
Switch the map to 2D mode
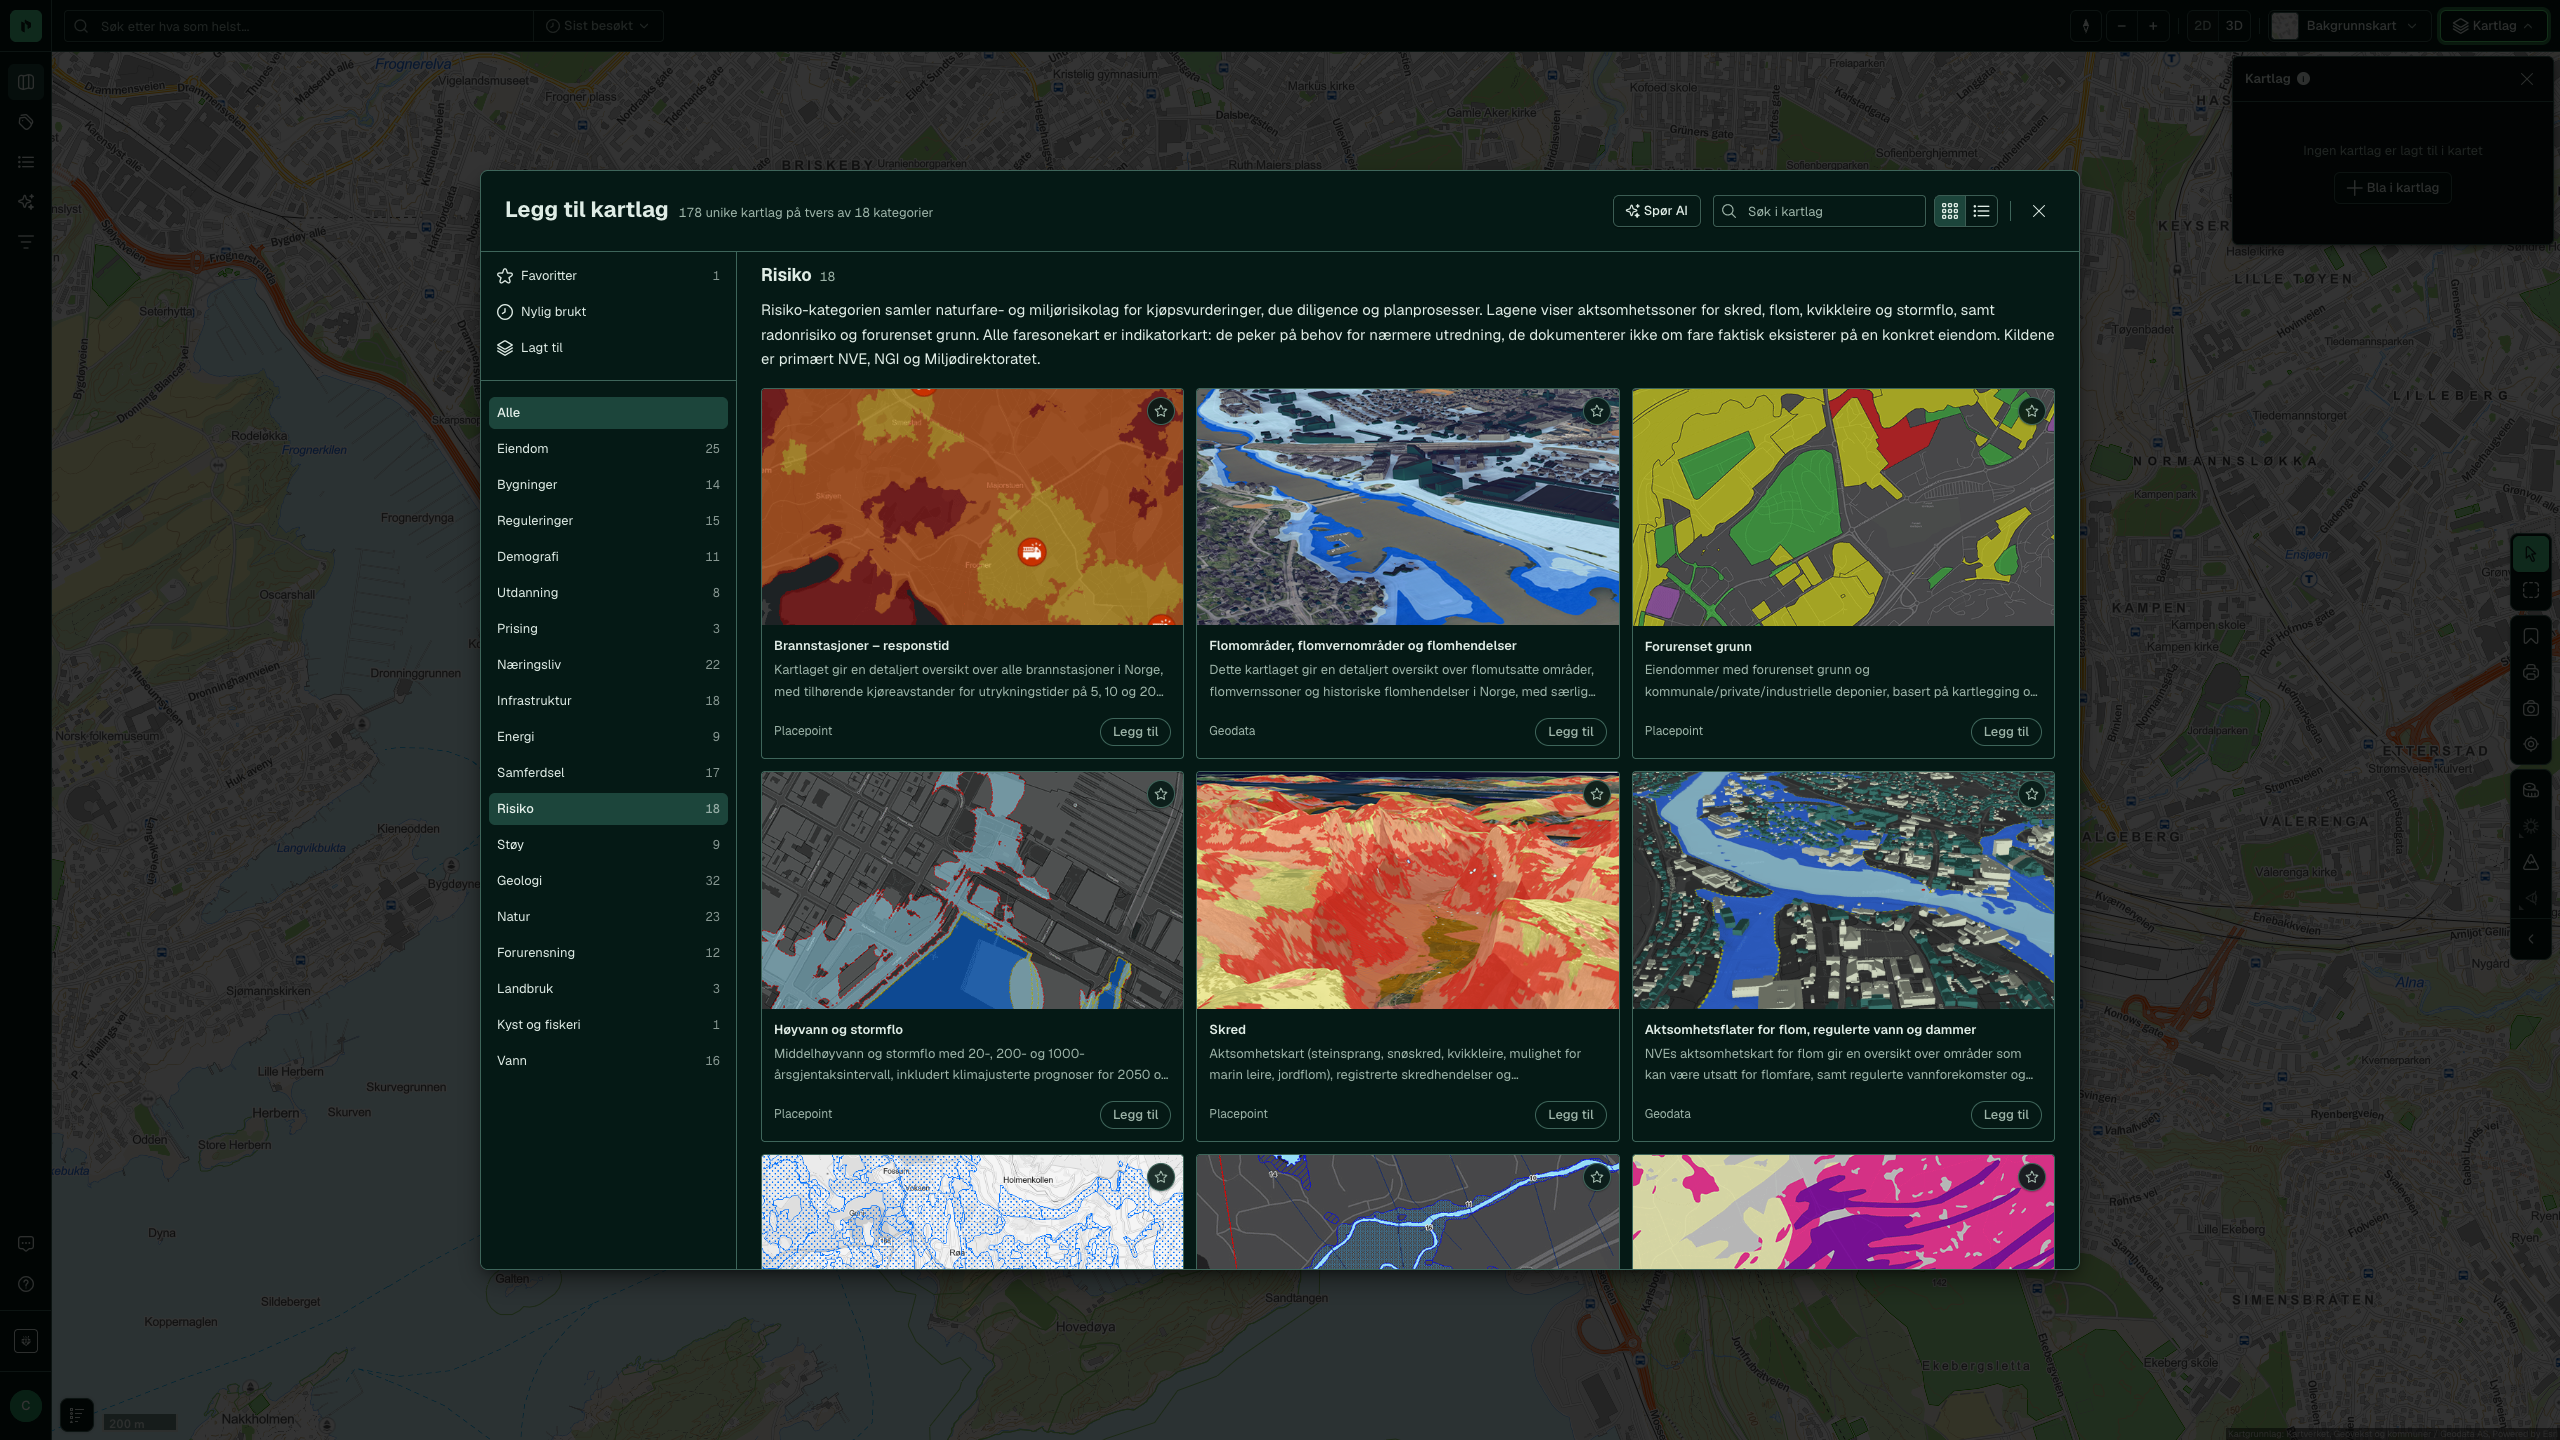coord(2202,26)
